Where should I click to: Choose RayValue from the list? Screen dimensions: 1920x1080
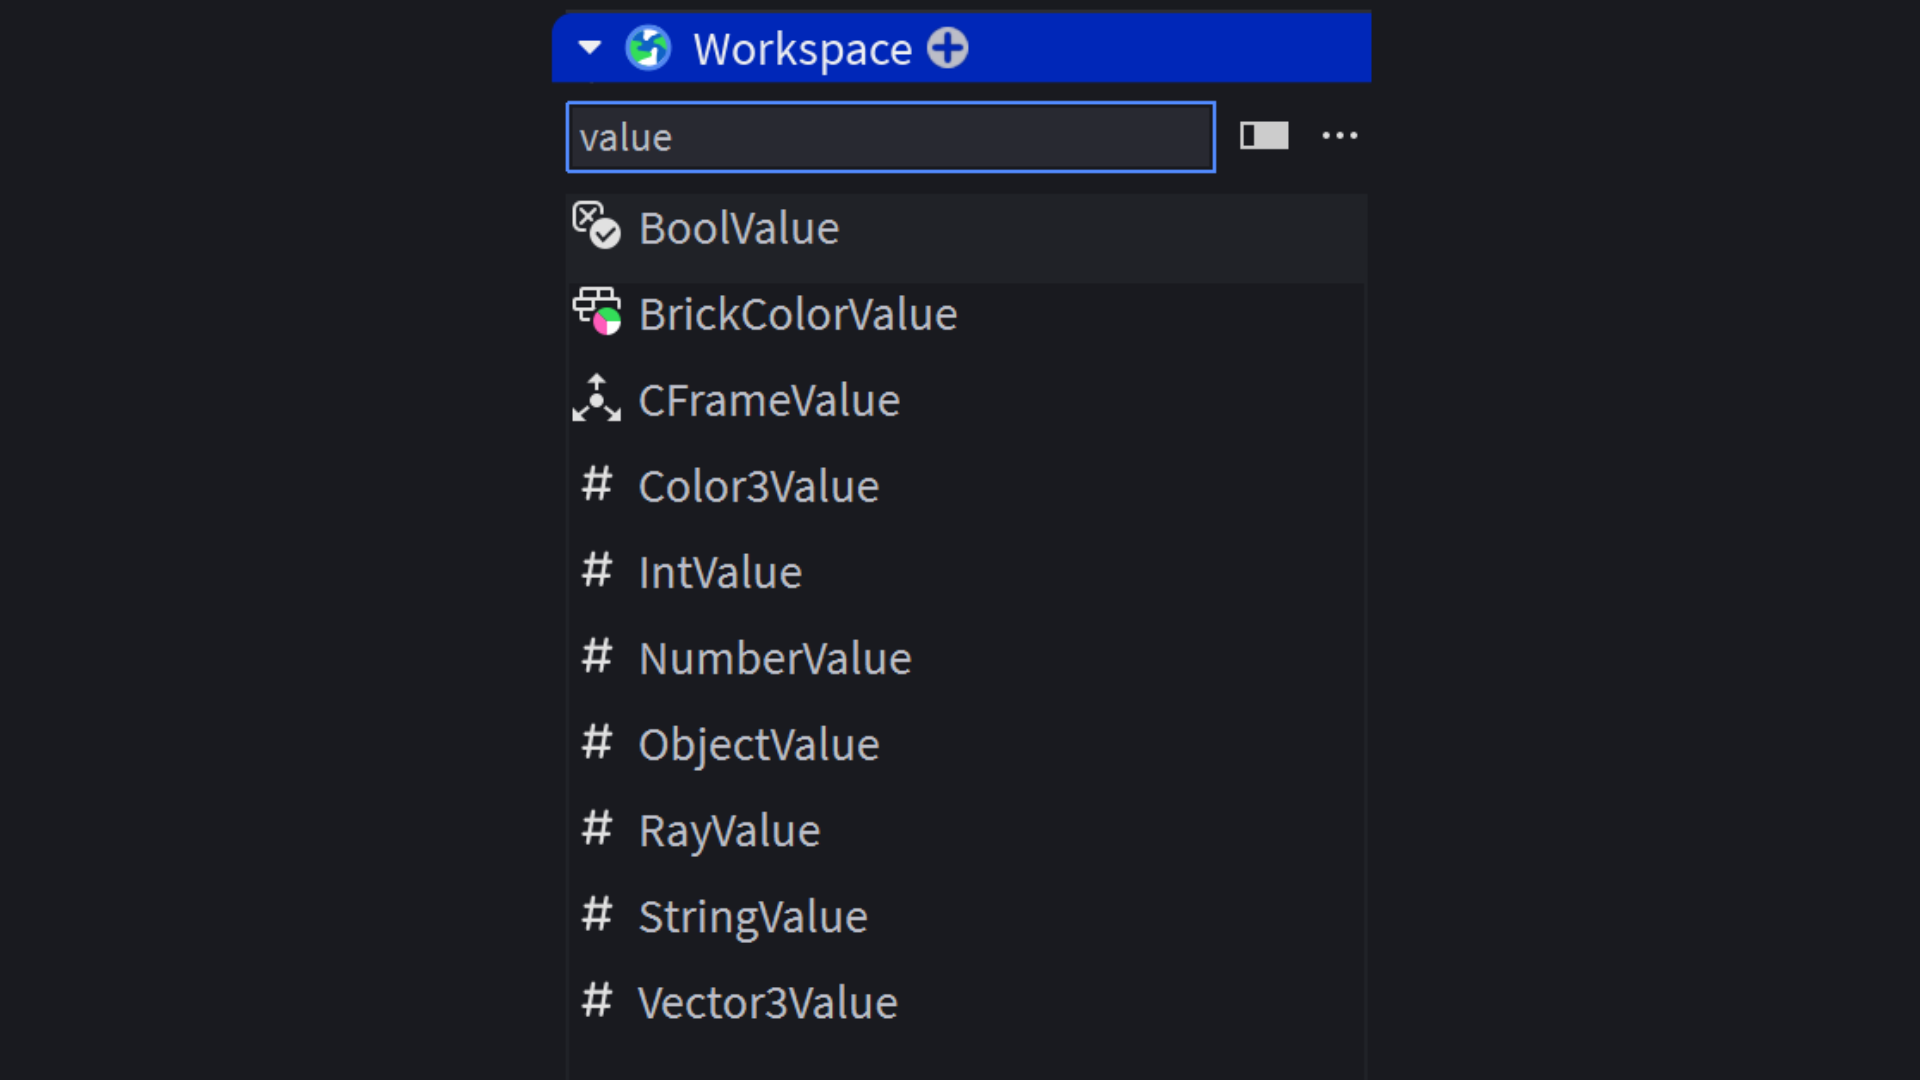coord(729,831)
